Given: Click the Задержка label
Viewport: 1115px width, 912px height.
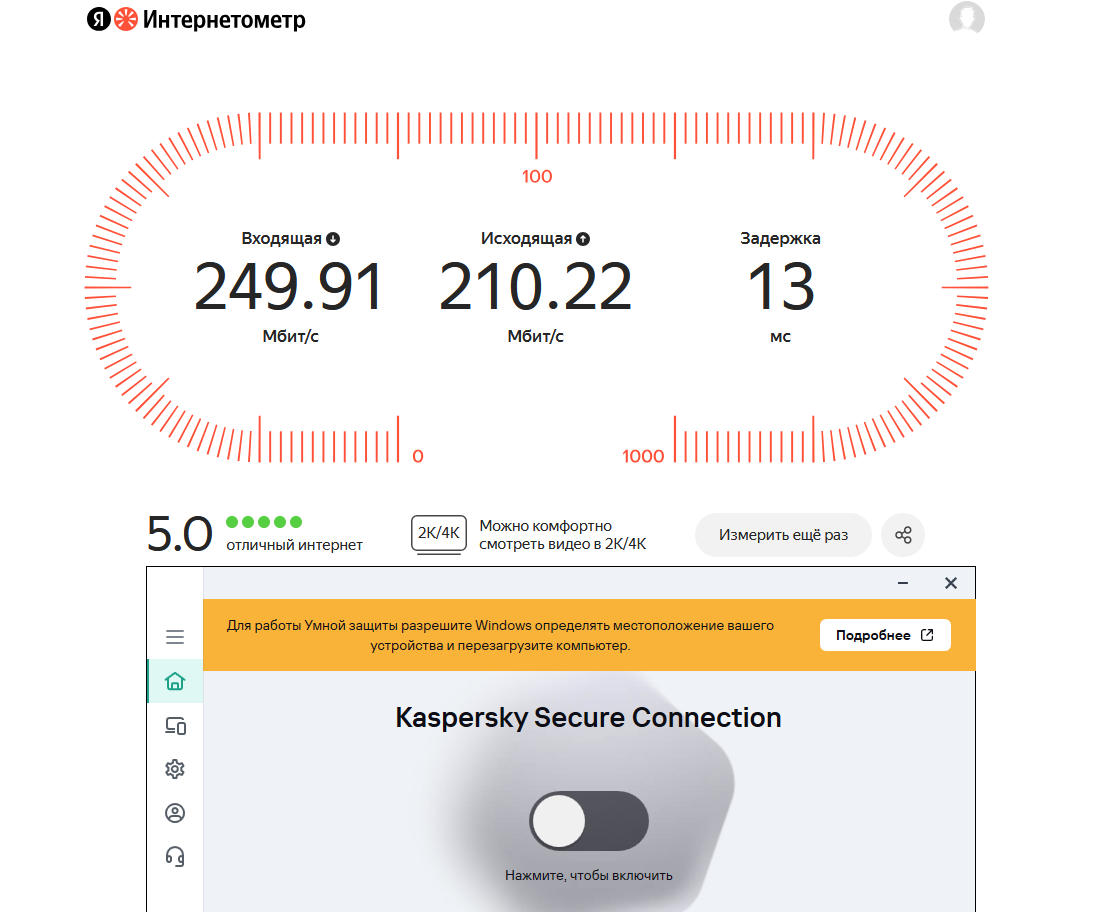Looking at the screenshot, I should point(780,238).
